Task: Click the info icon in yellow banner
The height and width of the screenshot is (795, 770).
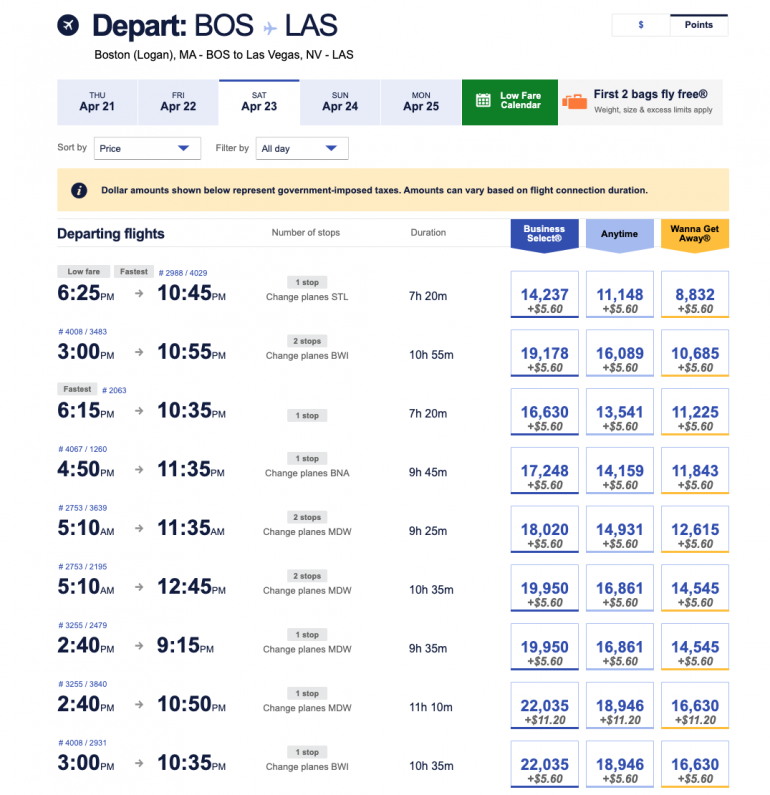Action: (78, 190)
